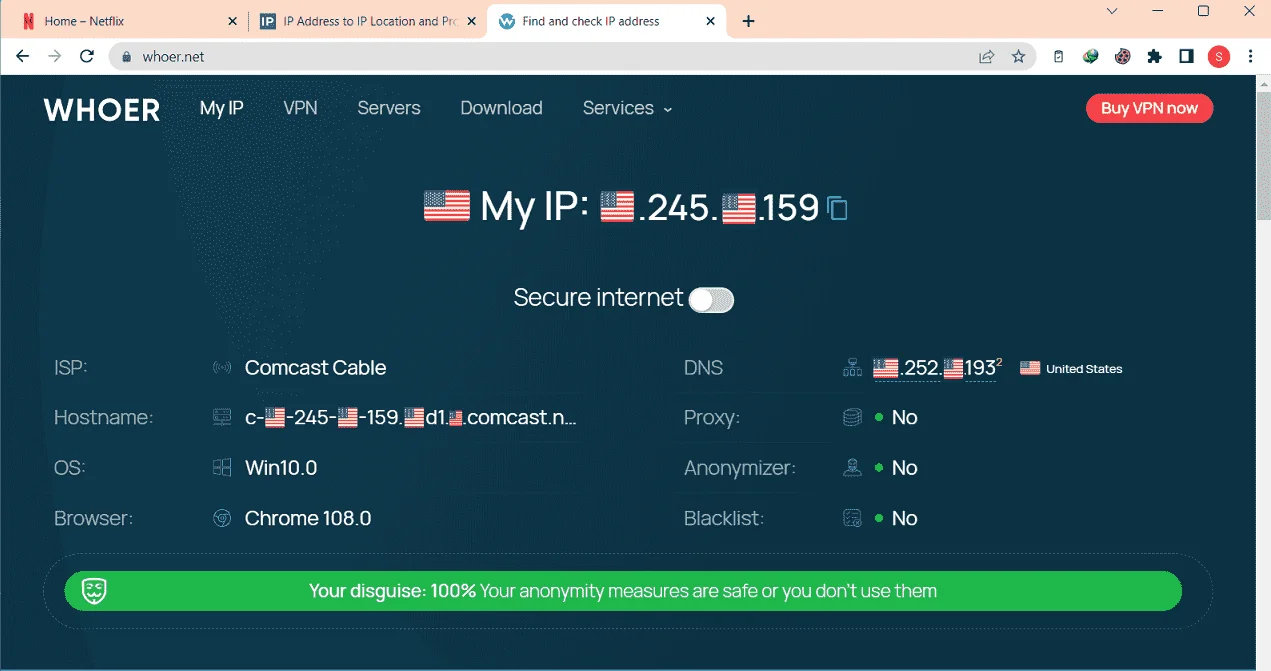
Task: Click the WHOER logo
Action: point(102,110)
